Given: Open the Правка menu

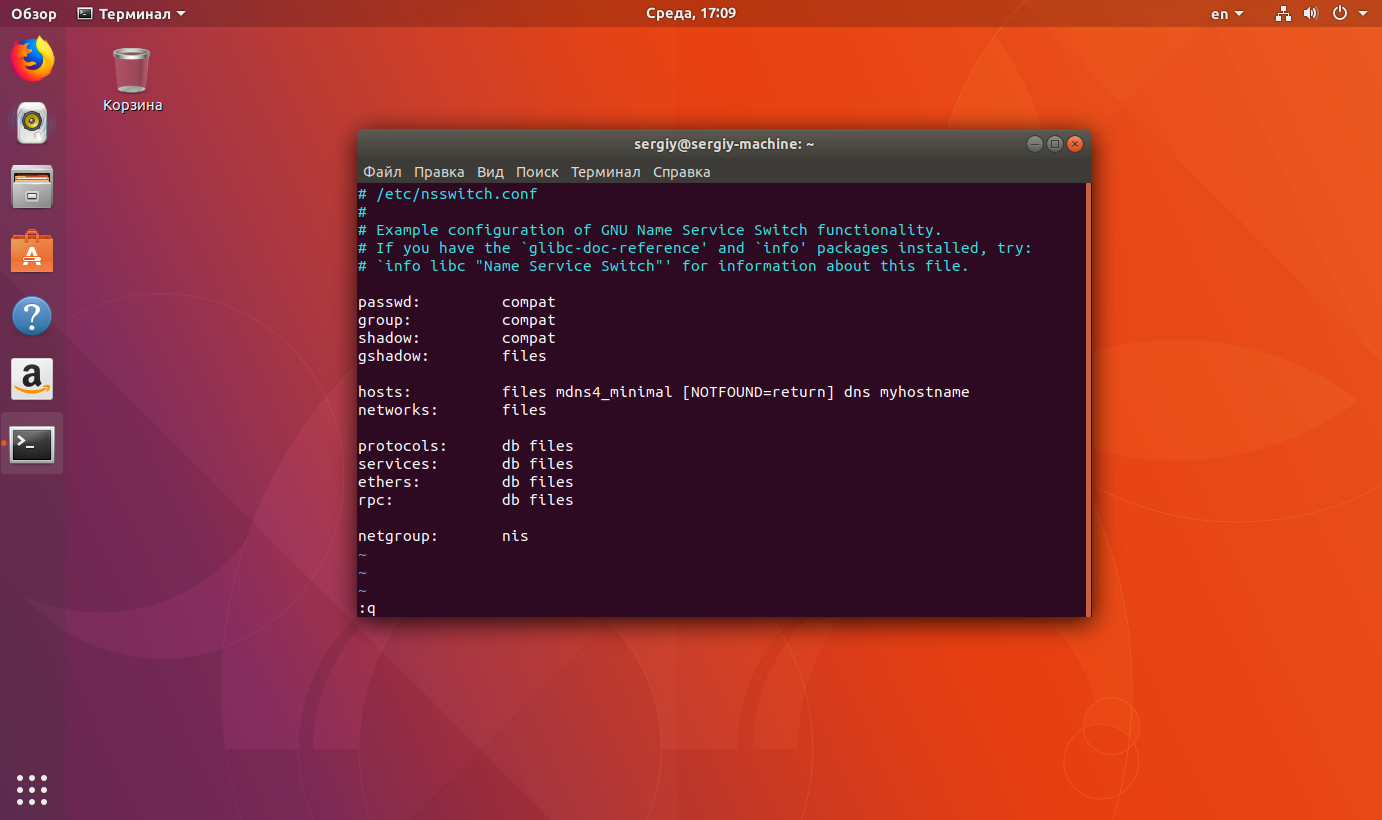Looking at the screenshot, I should click(439, 172).
